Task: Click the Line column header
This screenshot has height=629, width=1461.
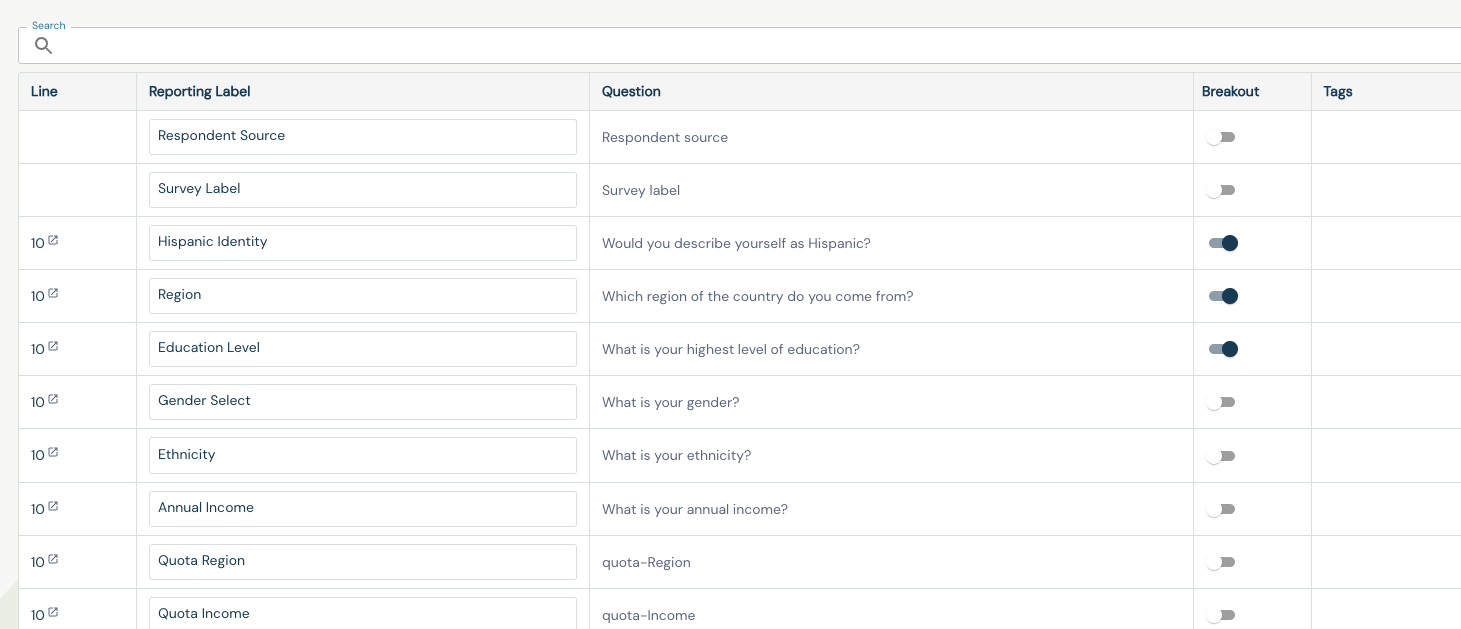Action: click(44, 91)
